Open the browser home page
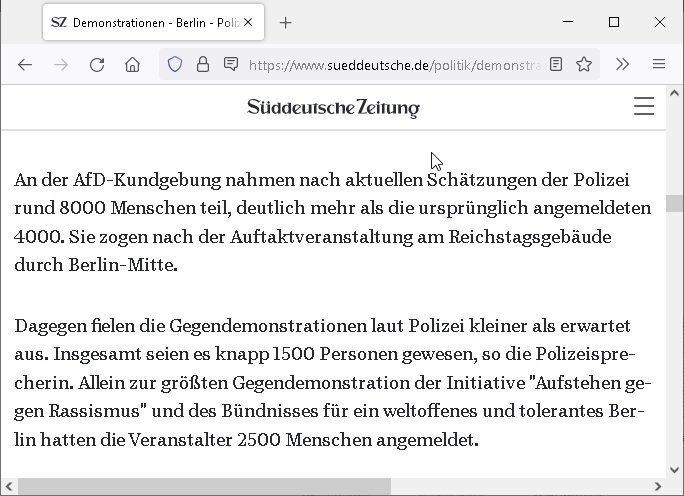 tap(133, 65)
